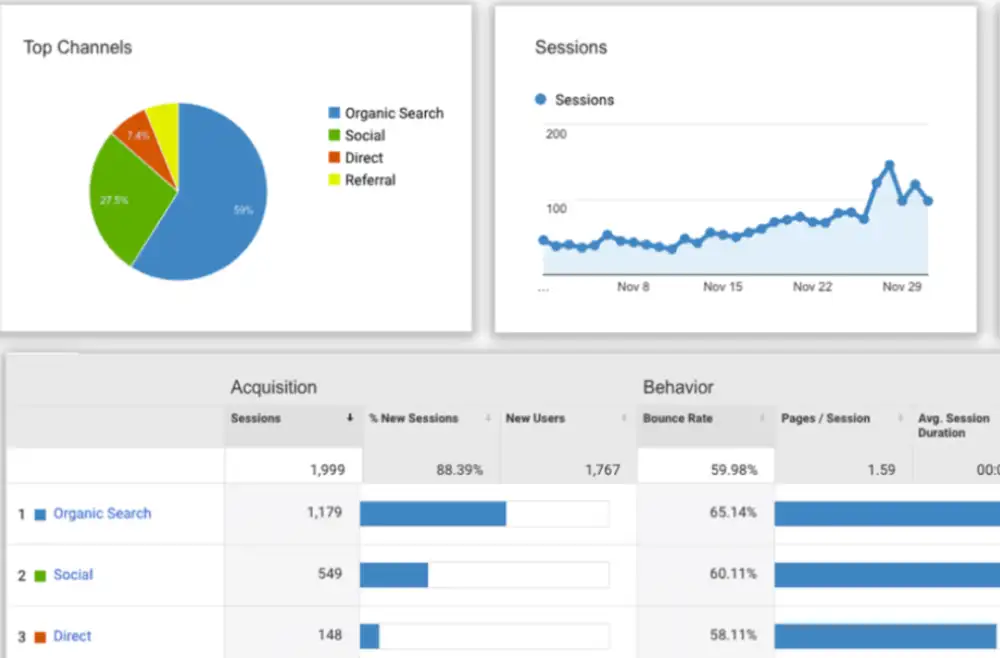This screenshot has height=658, width=1000.
Task: Open the Organic Search channel link
Action: pos(102,513)
